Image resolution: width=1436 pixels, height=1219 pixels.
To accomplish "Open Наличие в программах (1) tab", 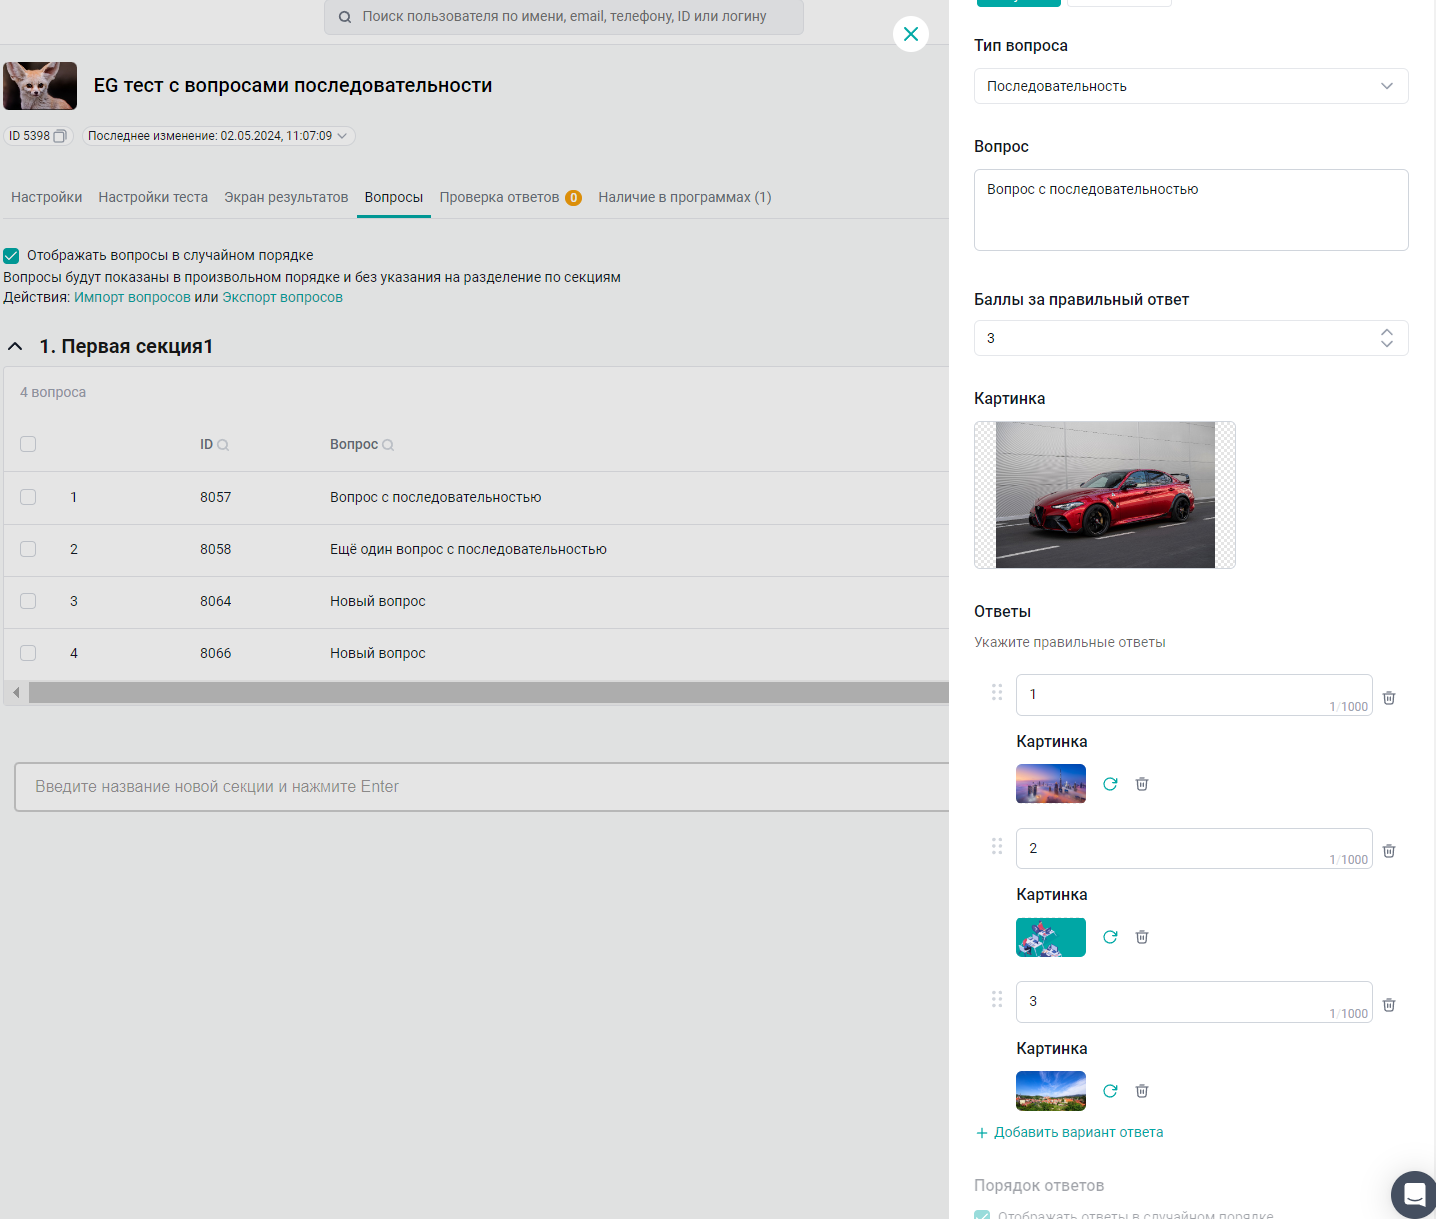I will pyautogui.click(x=685, y=197).
